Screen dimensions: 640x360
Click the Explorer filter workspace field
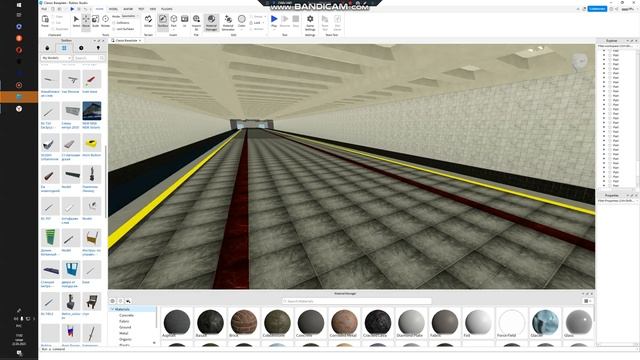point(616,46)
